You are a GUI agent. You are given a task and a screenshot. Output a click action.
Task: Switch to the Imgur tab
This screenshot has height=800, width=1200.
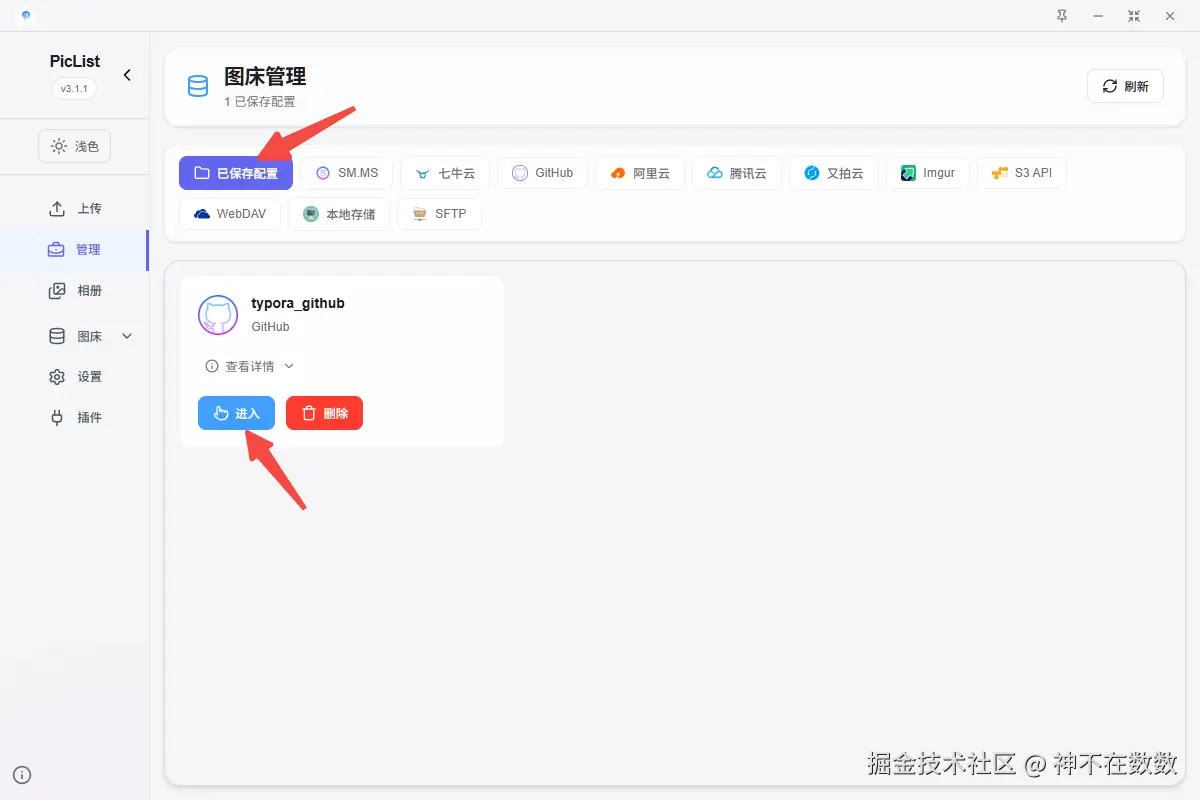(x=927, y=173)
